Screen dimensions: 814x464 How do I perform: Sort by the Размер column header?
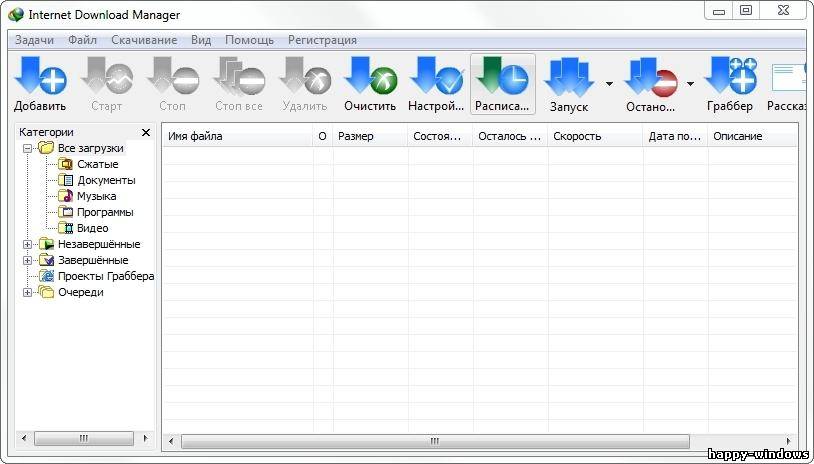click(370, 136)
